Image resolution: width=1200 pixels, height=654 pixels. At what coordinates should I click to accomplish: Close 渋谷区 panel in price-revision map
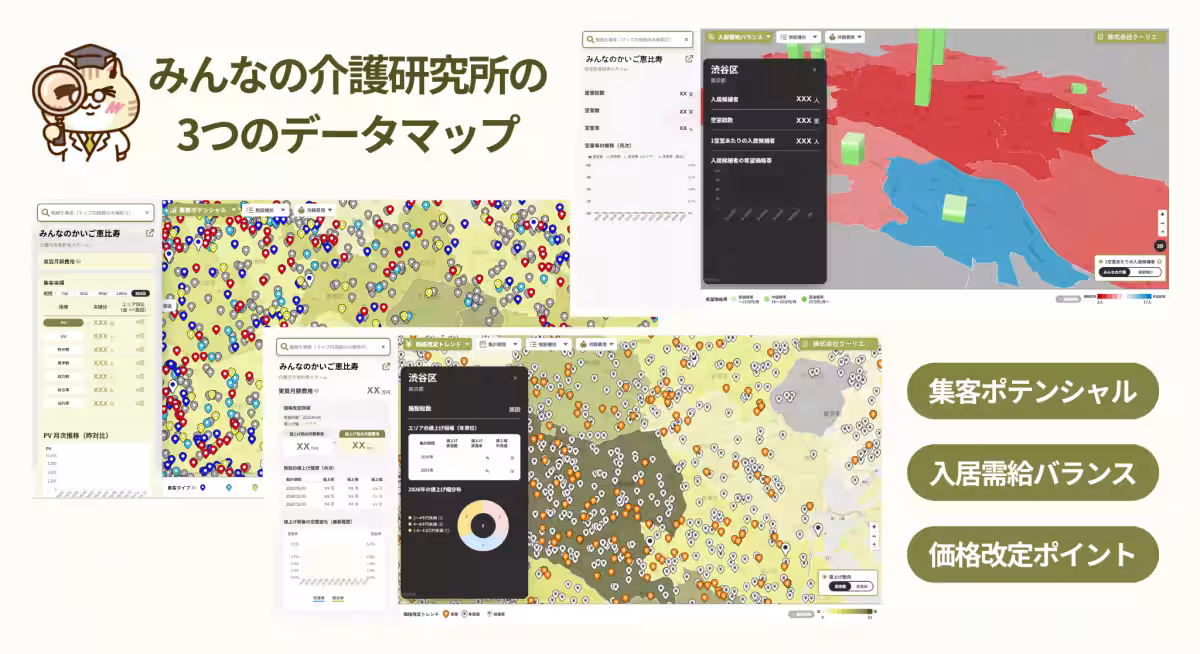(516, 378)
